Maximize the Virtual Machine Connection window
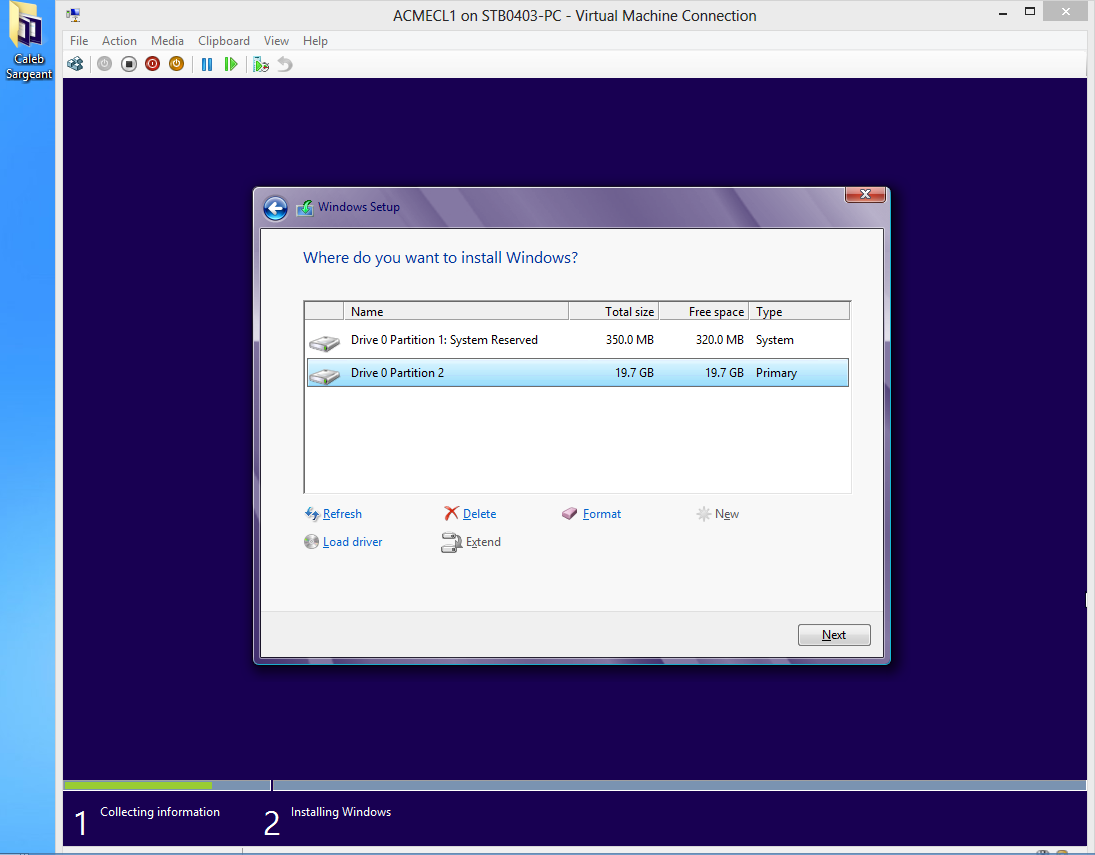 pyautogui.click(x=1029, y=11)
